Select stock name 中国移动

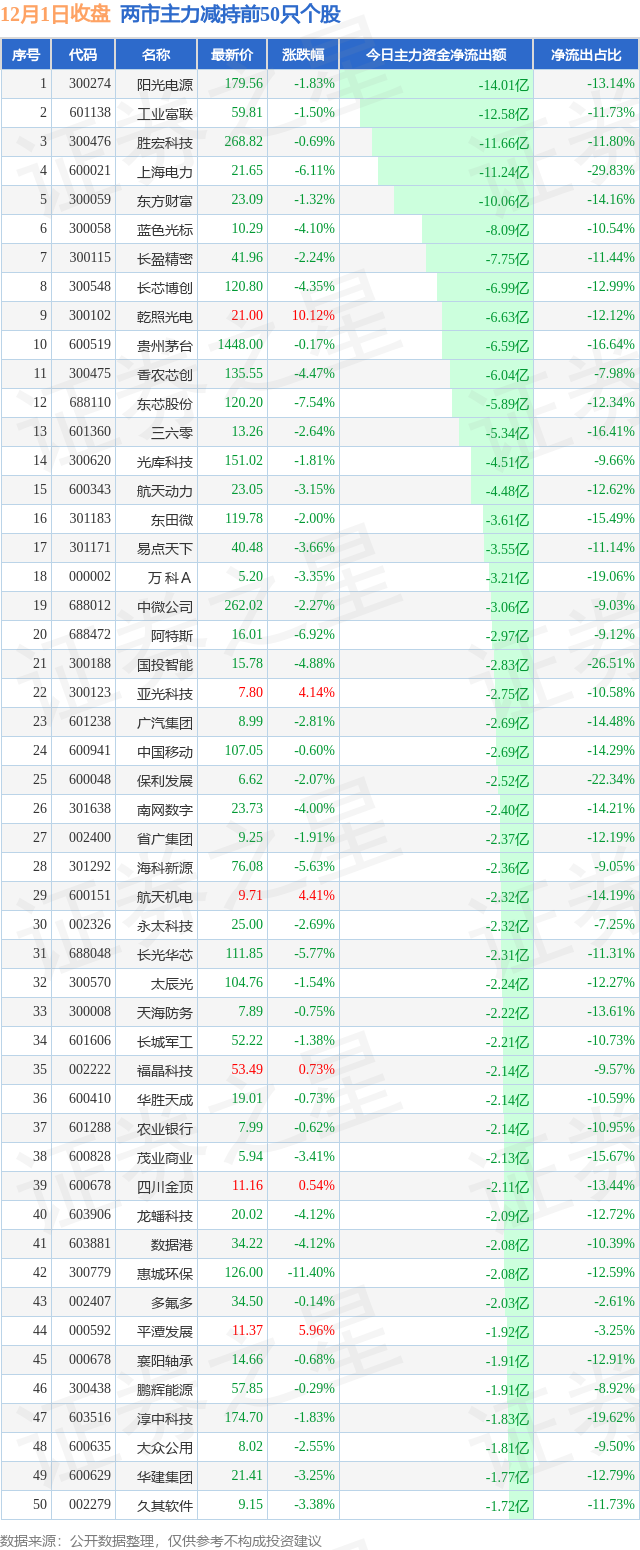(165, 751)
